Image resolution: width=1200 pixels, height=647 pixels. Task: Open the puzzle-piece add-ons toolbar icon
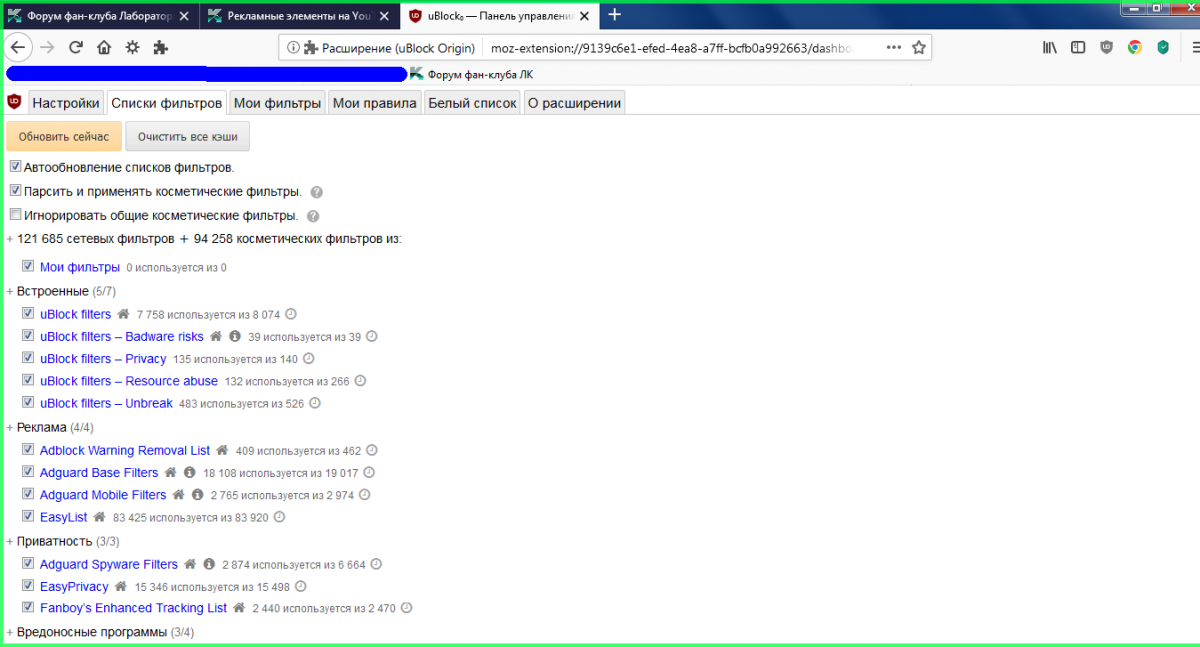point(160,47)
